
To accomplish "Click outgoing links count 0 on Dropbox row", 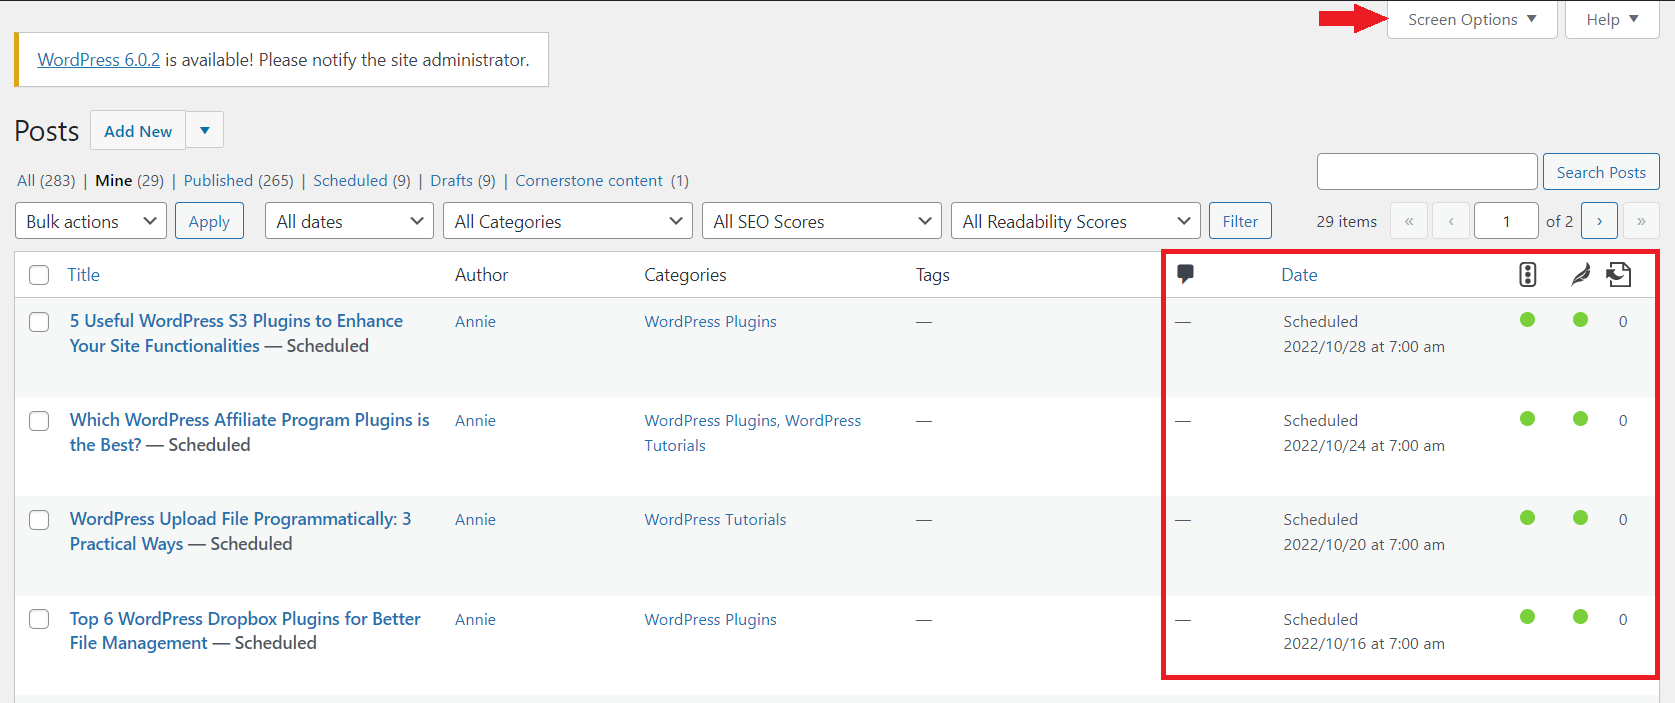I will pyautogui.click(x=1623, y=620).
